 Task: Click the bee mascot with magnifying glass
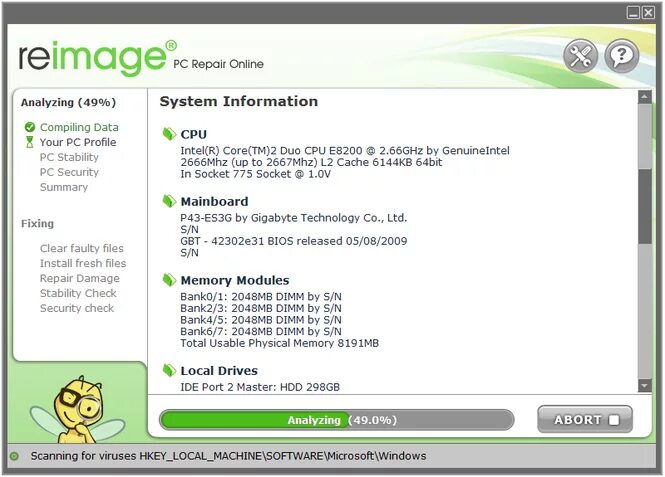click(x=79, y=409)
